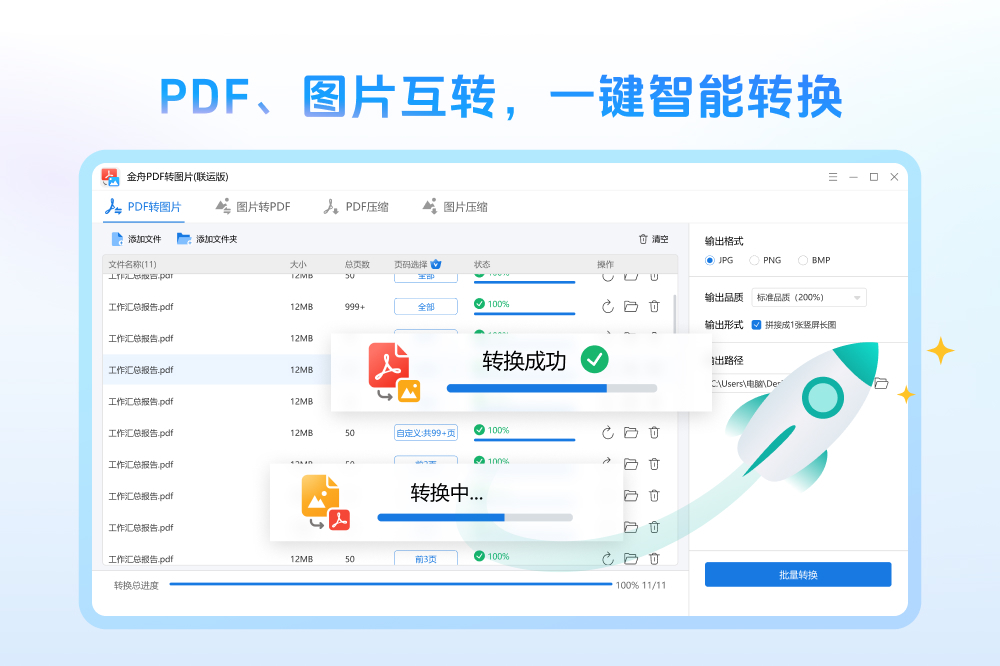Delete the last row with 前3页

pyautogui.click(x=654, y=559)
